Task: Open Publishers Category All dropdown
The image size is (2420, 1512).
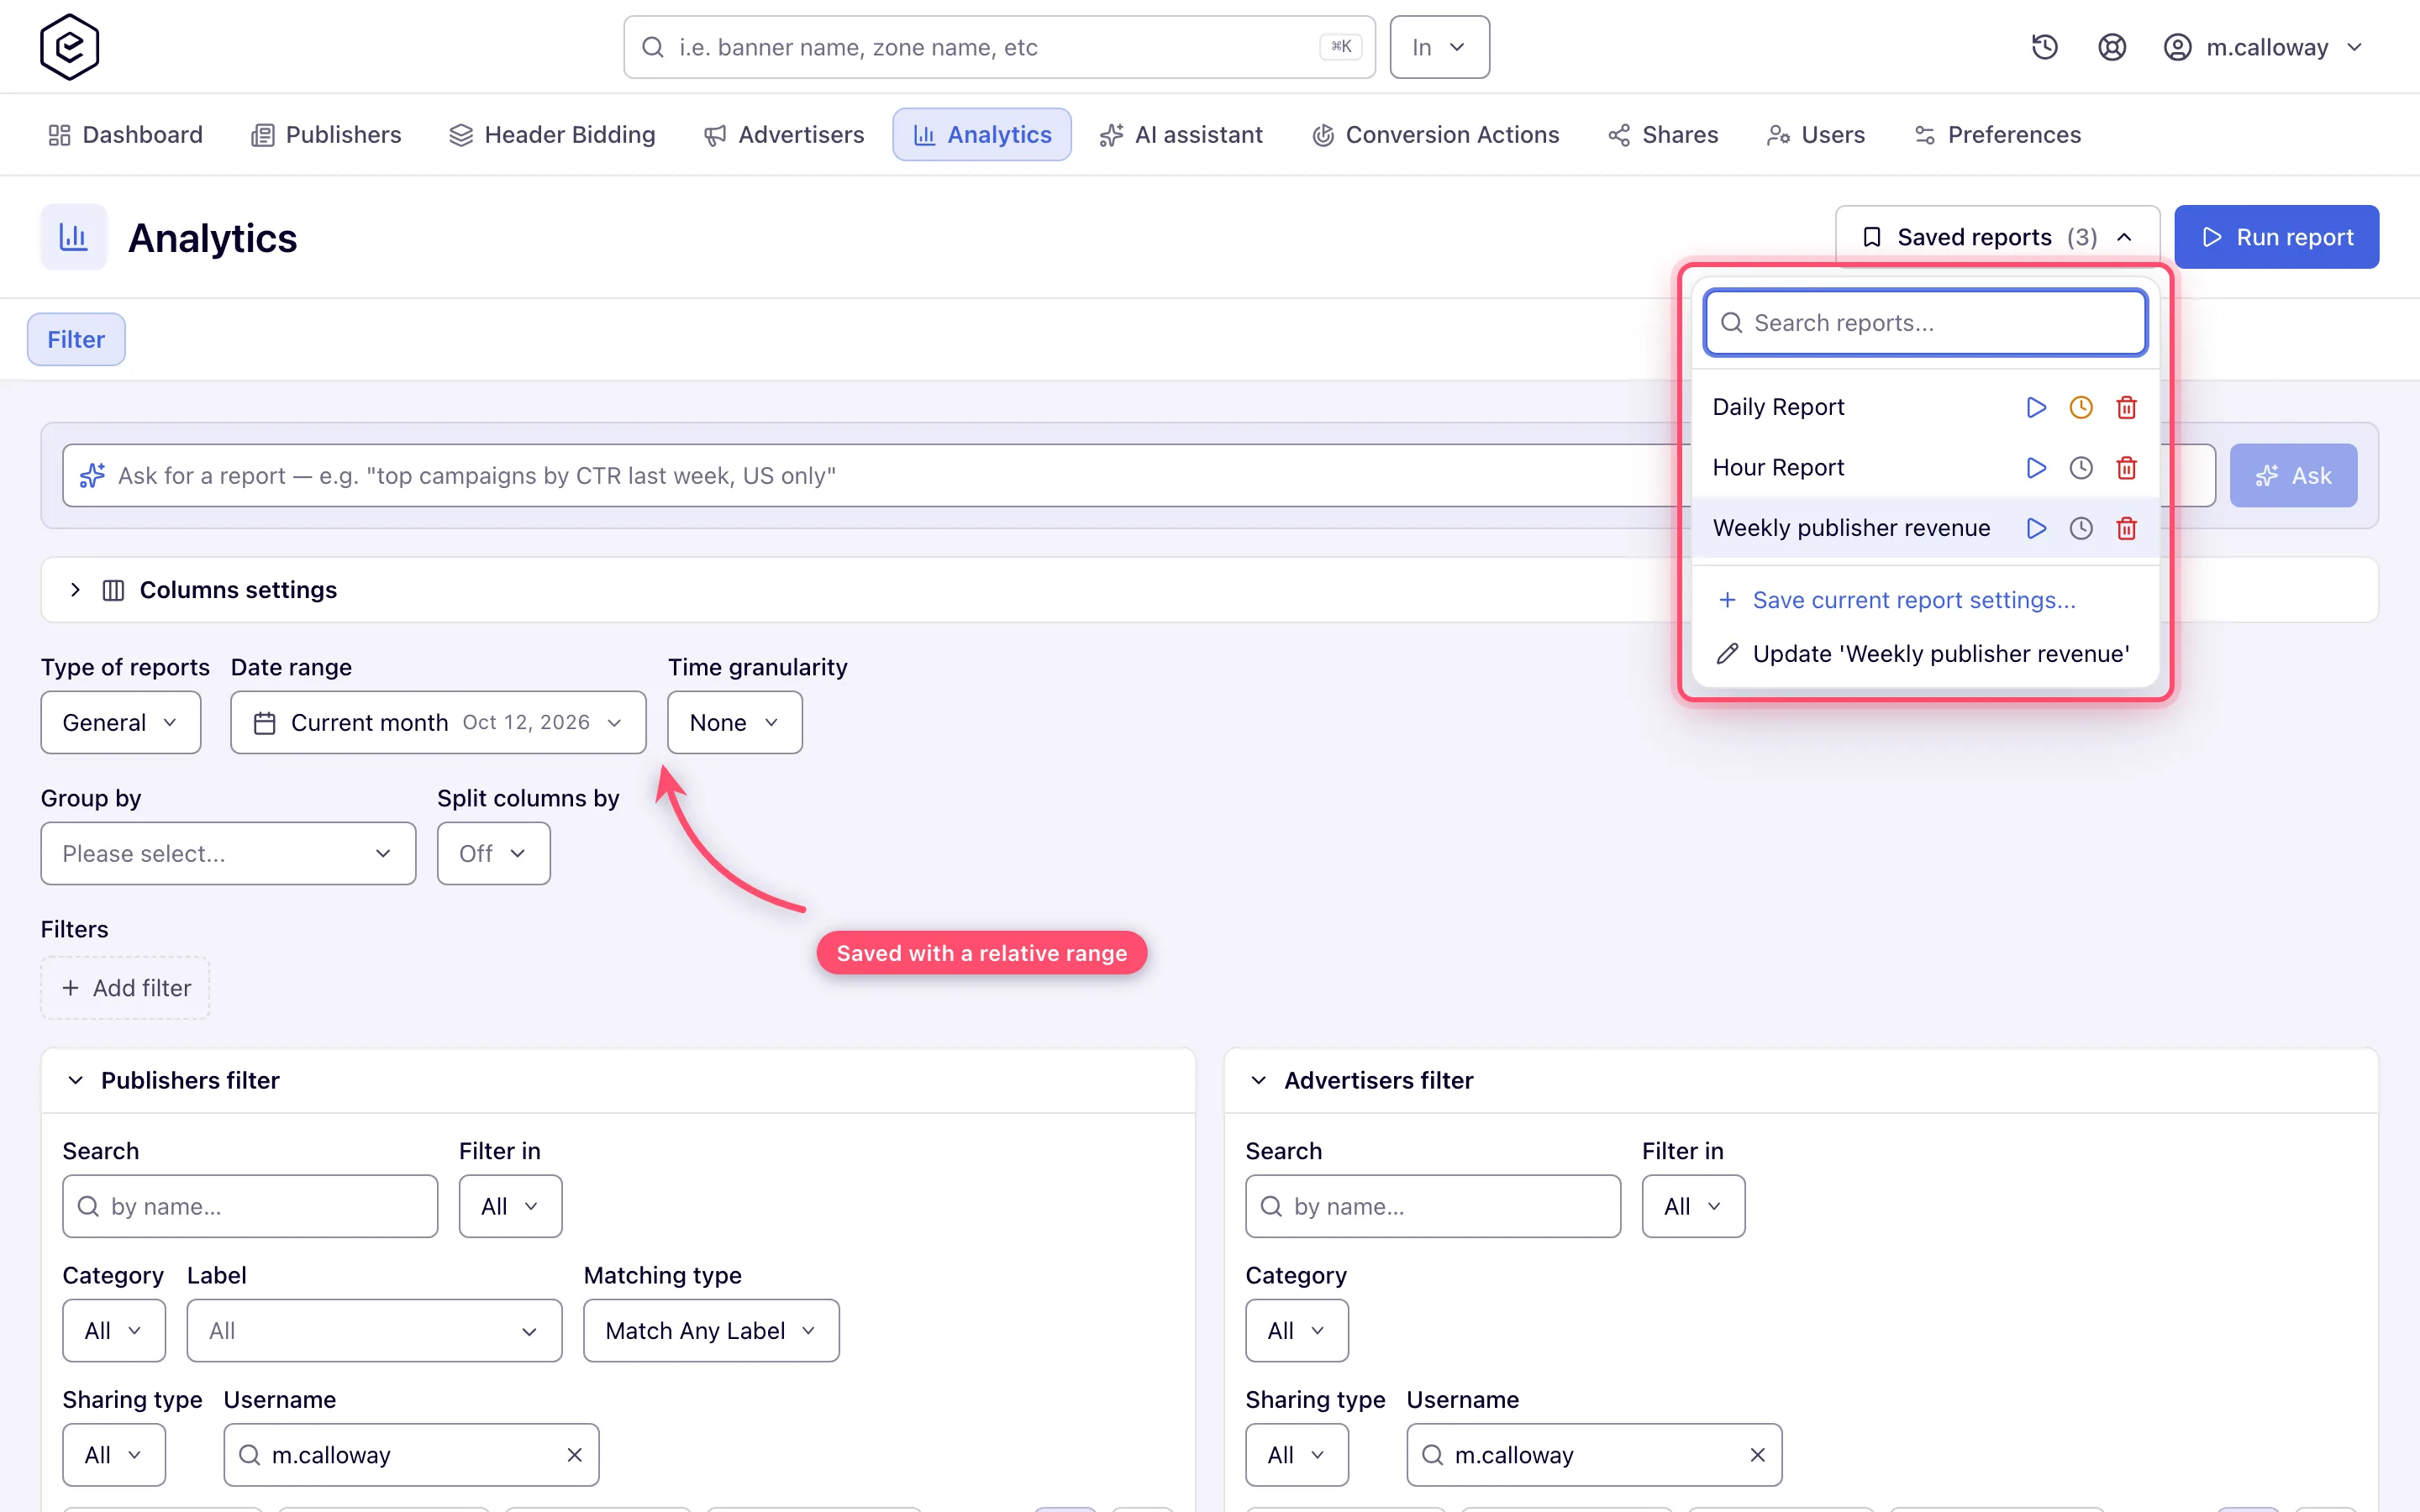Action: [x=114, y=1330]
